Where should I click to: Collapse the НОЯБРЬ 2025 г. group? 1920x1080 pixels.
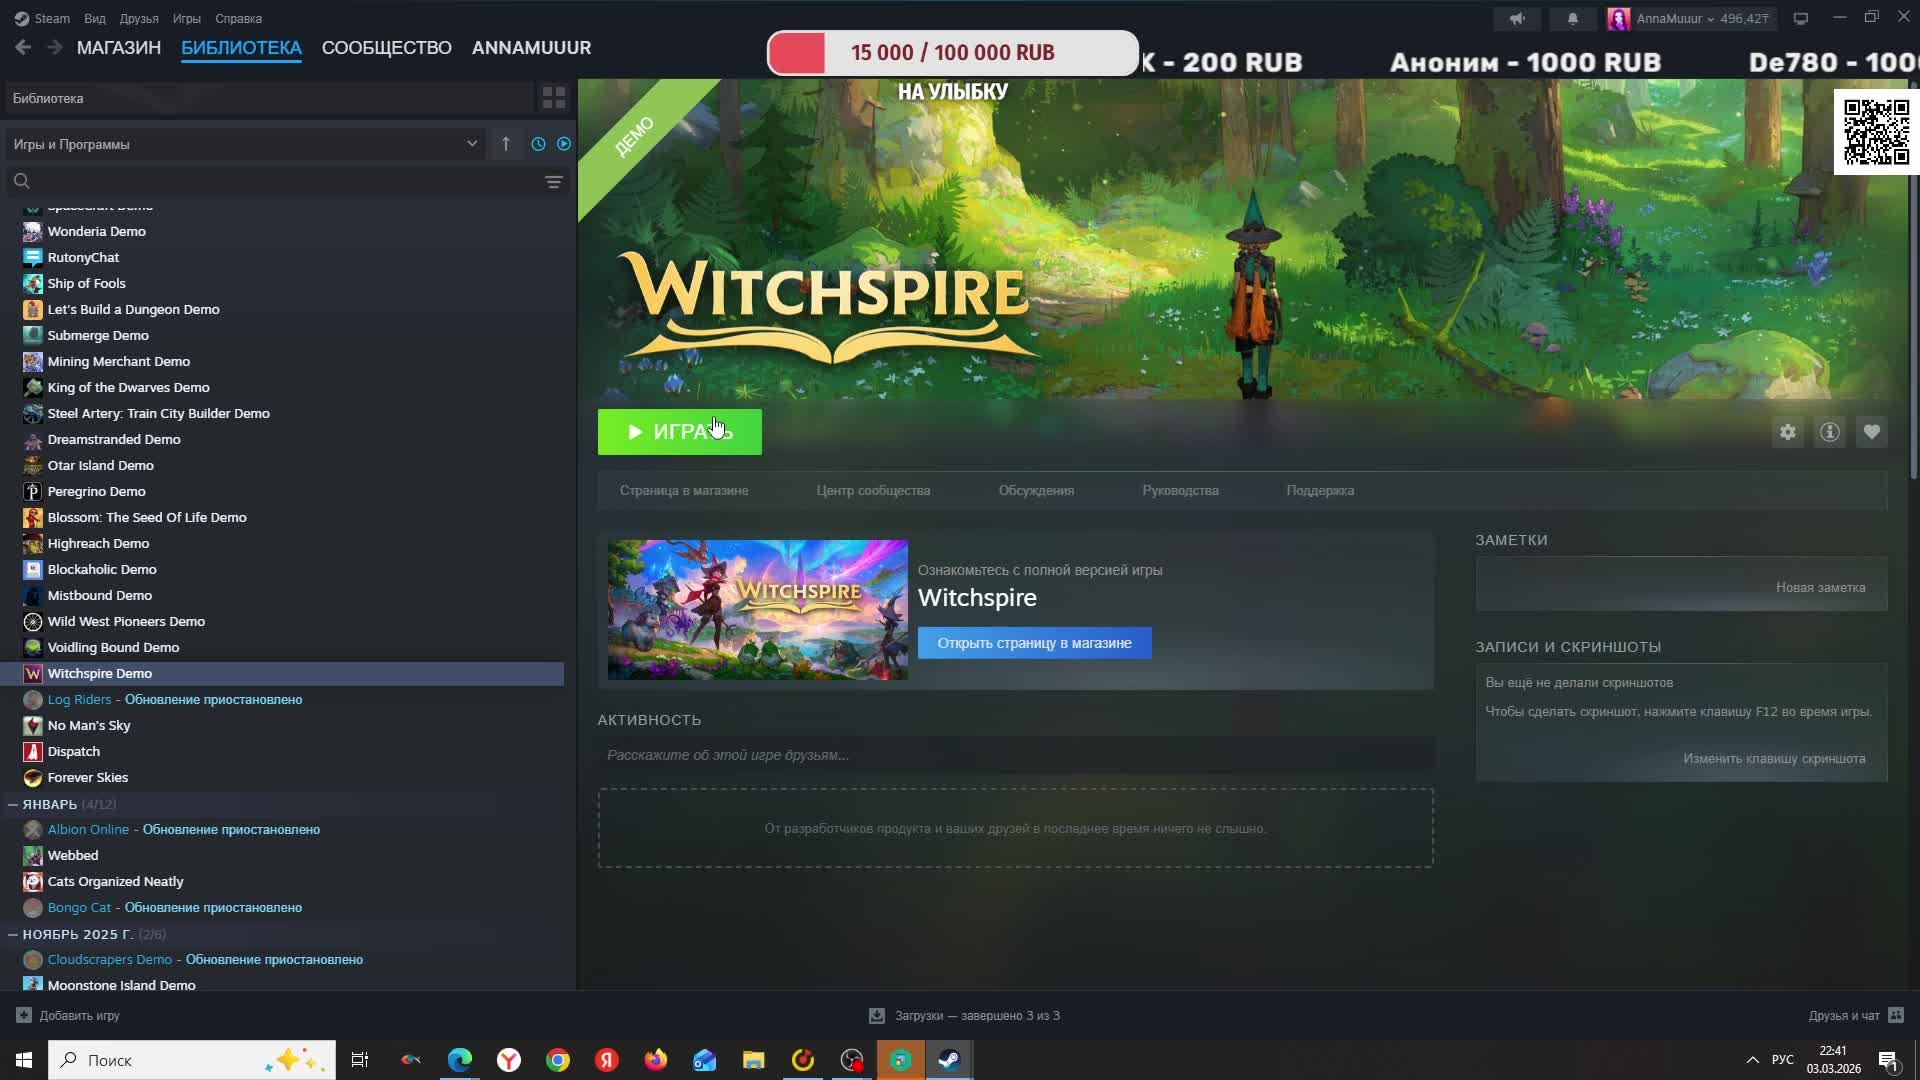[13, 934]
